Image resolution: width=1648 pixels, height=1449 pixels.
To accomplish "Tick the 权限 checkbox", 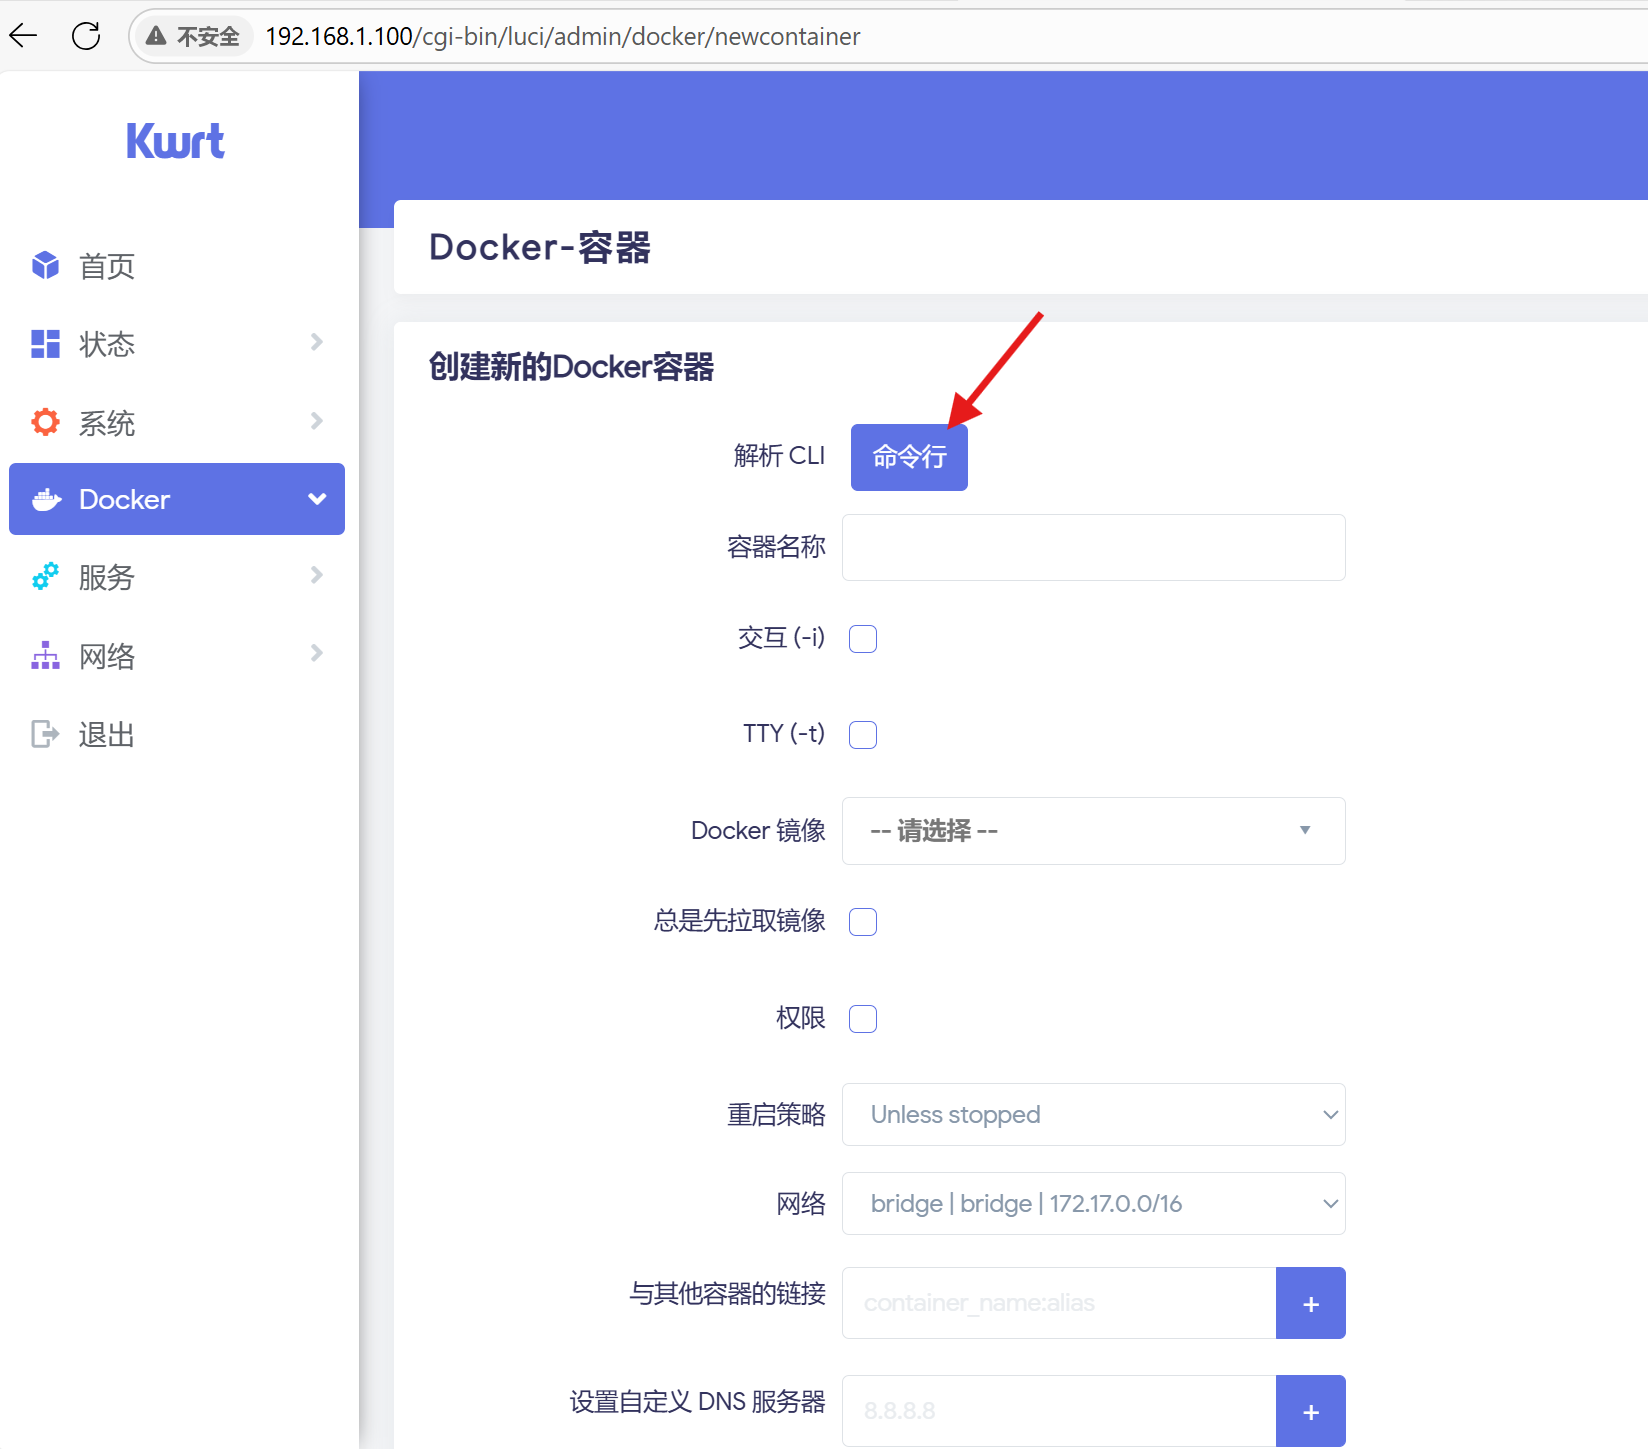I will [x=863, y=1019].
